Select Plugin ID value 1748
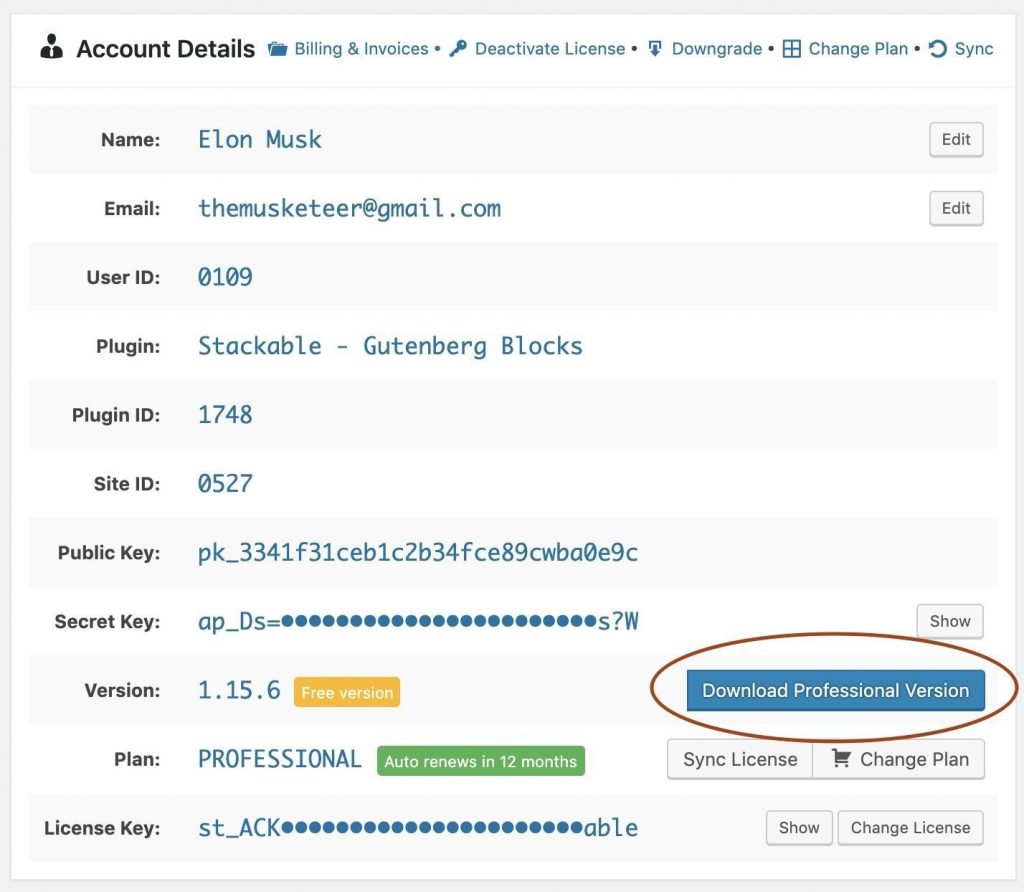Viewport: 1024px width, 892px height. (x=225, y=415)
